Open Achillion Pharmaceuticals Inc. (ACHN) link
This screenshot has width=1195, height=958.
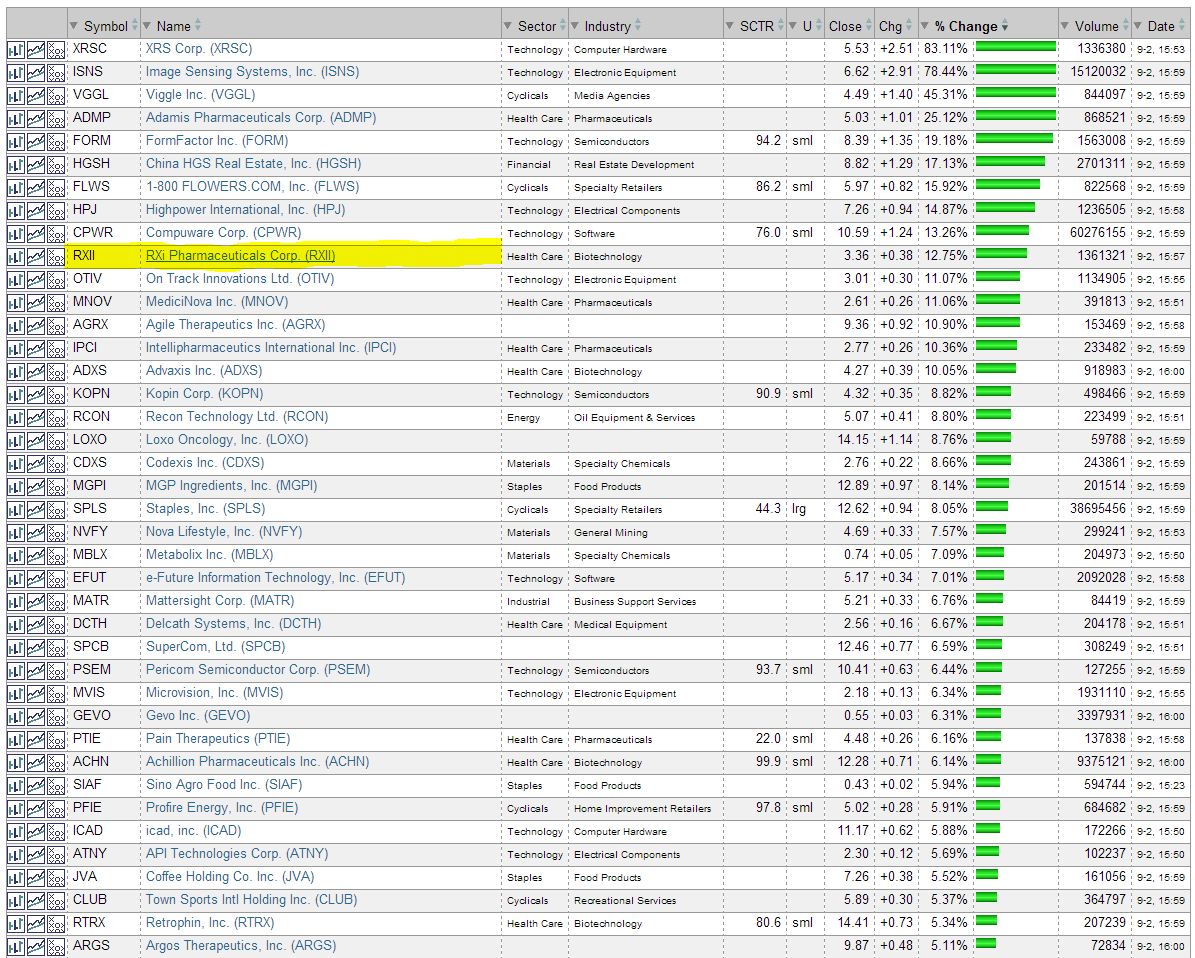(x=258, y=761)
